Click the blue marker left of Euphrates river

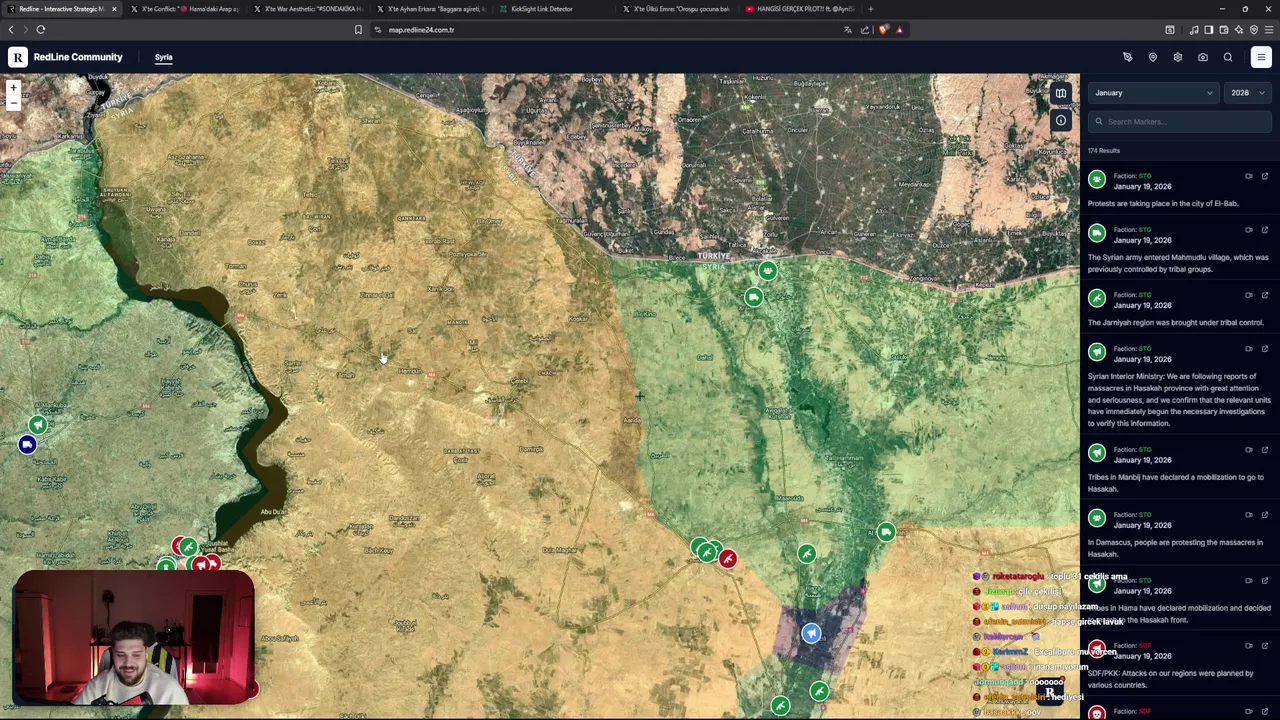27,445
